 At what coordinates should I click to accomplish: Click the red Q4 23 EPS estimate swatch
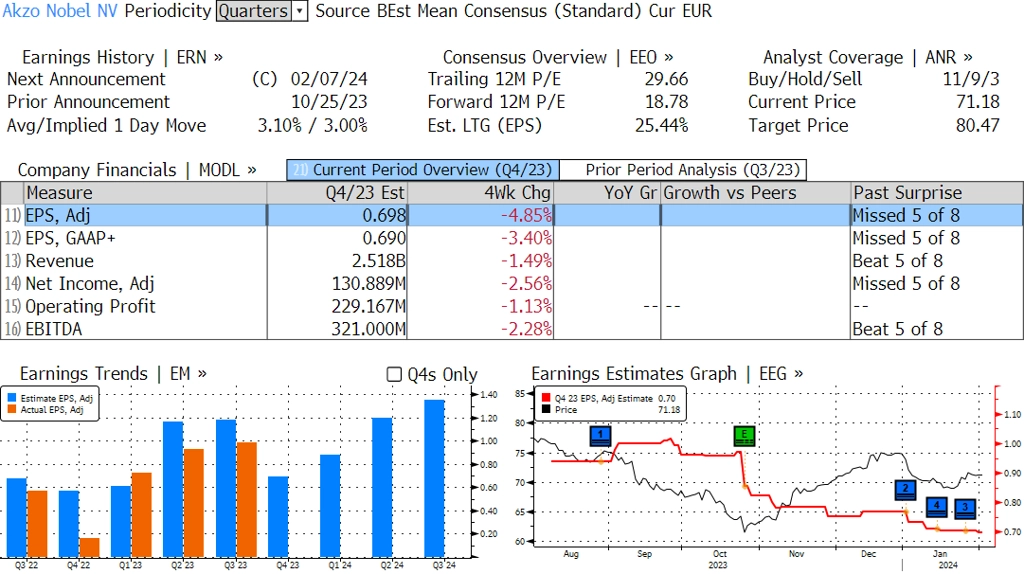pos(546,398)
